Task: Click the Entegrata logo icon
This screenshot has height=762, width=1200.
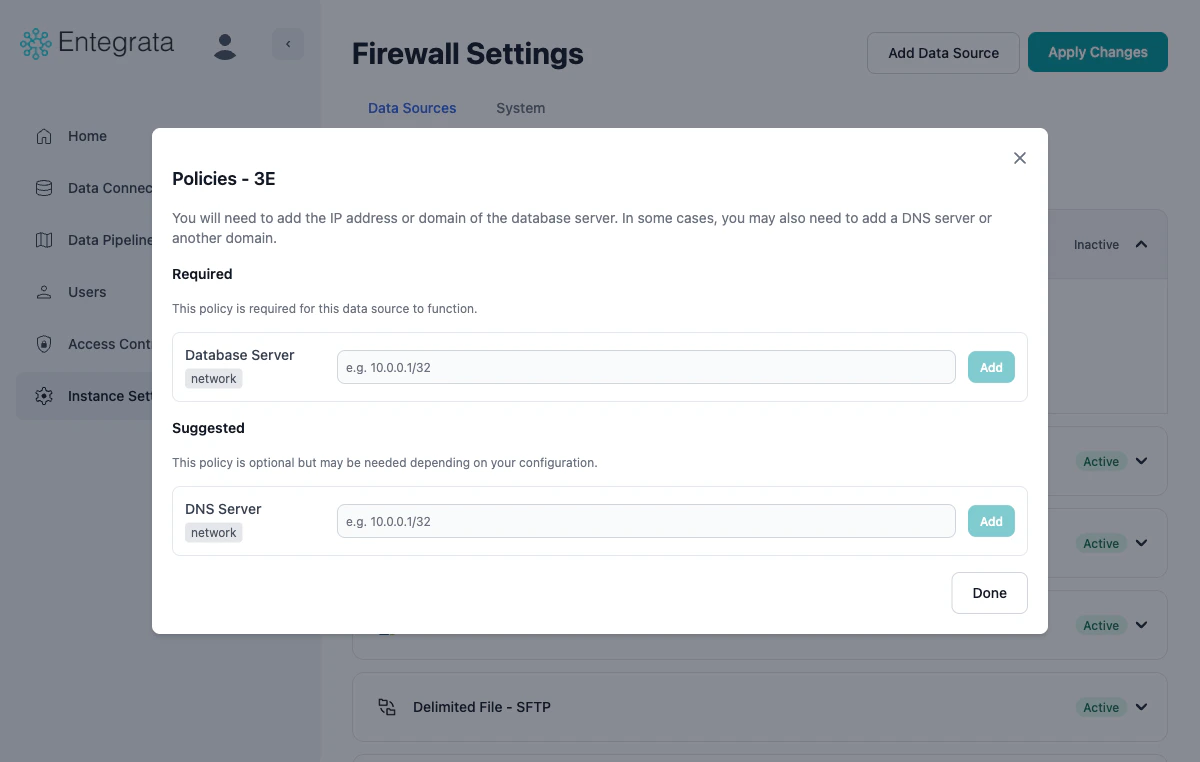Action: [x=34, y=43]
